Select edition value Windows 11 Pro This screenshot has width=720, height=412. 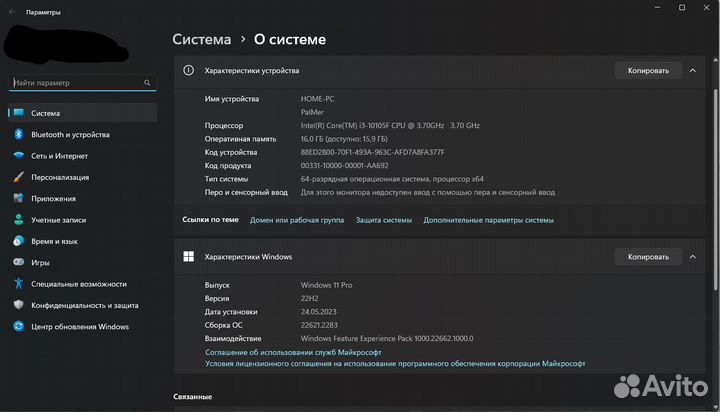[x=326, y=285]
